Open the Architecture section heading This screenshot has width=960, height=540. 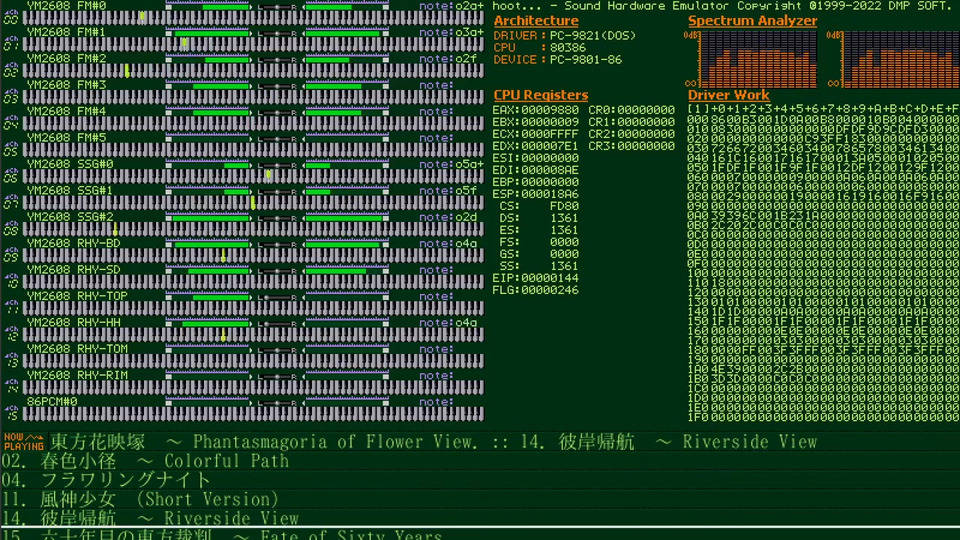tap(536, 21)
